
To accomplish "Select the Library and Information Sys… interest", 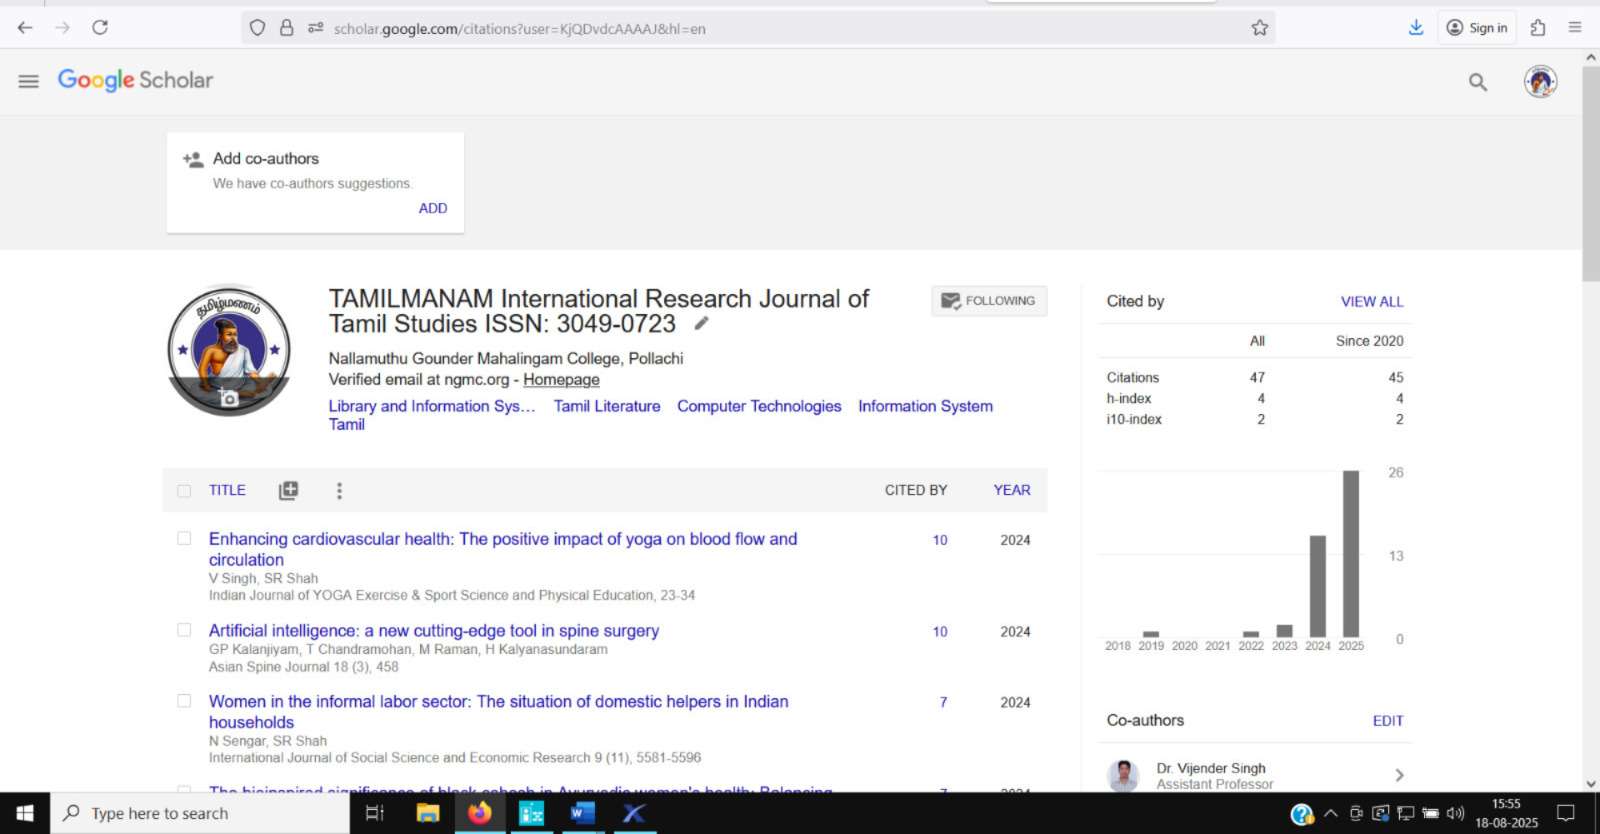I will pos(432,406).
